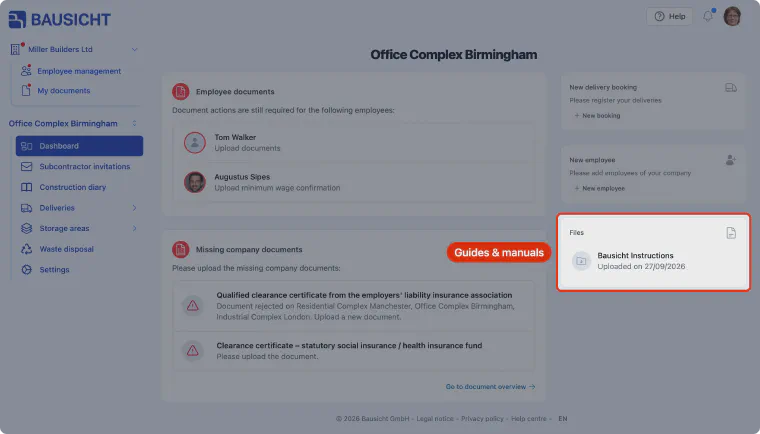This screenshot has height=434, width=760.
Task: Click the Storage areas layers icon
Action: tap(27, 228)
